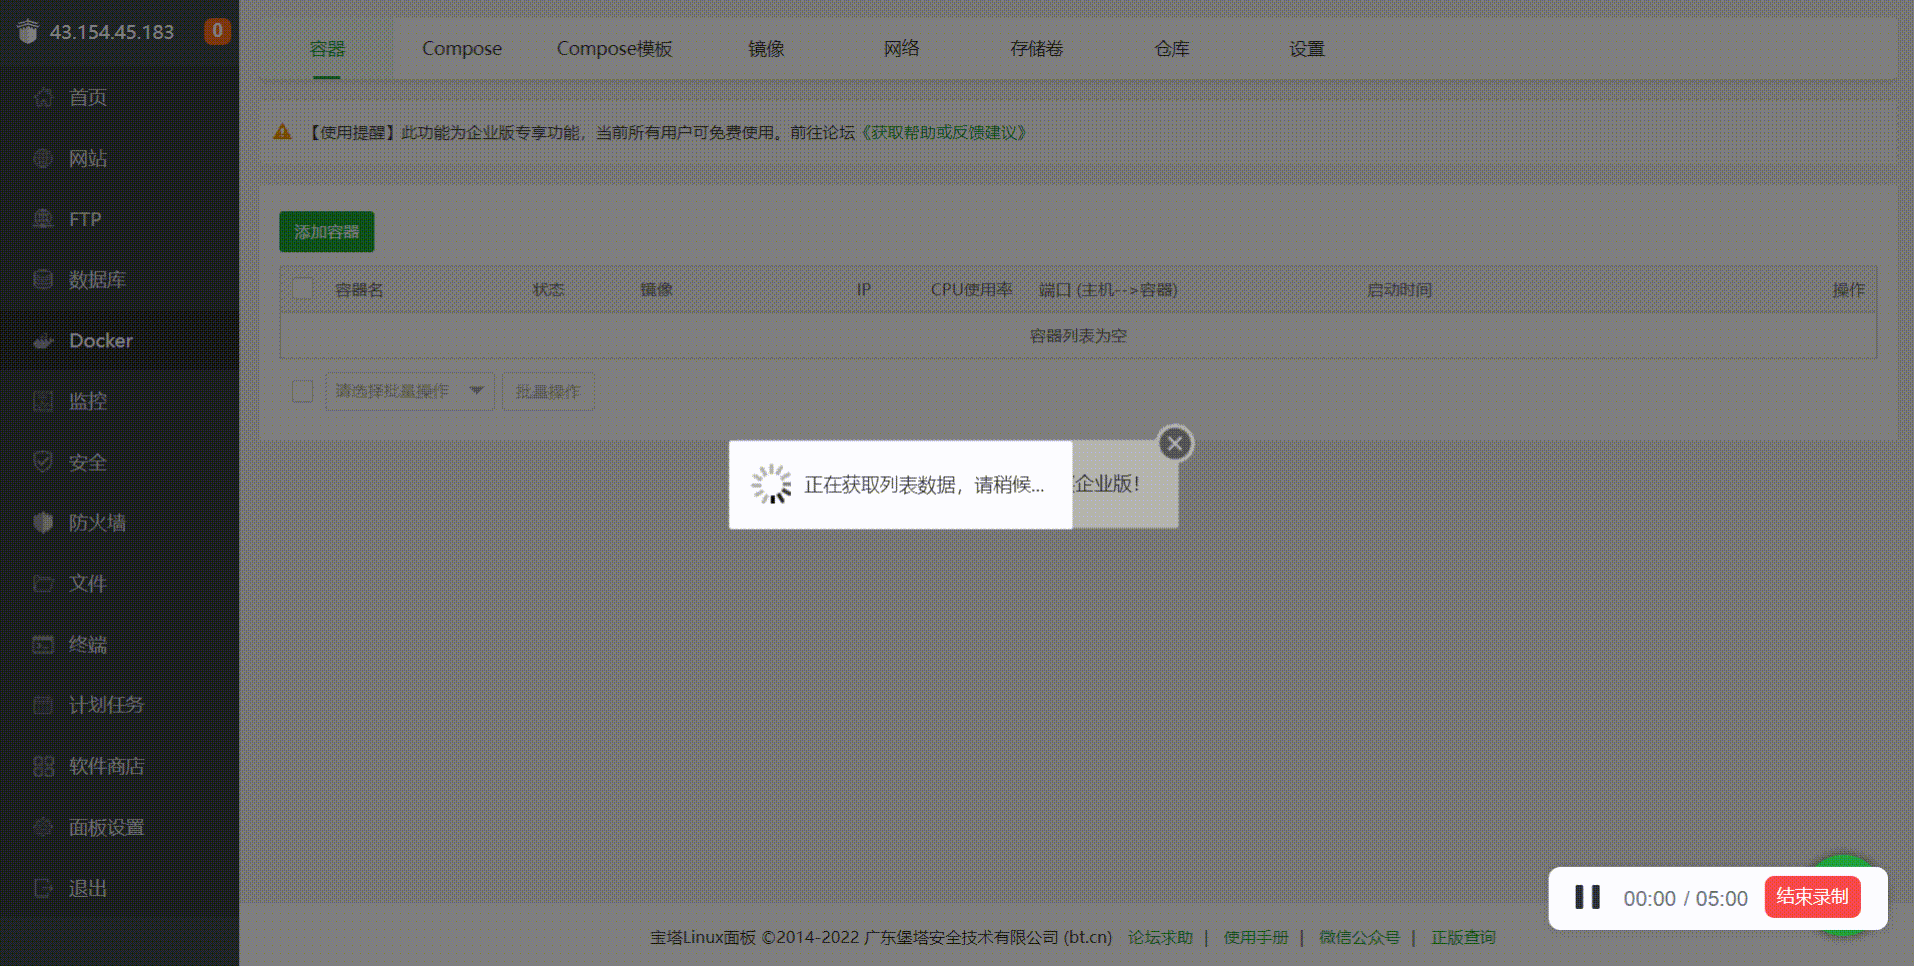Click the FTP sidebar icon
This screenshot has height=966, width=1914.
(43, 219)
